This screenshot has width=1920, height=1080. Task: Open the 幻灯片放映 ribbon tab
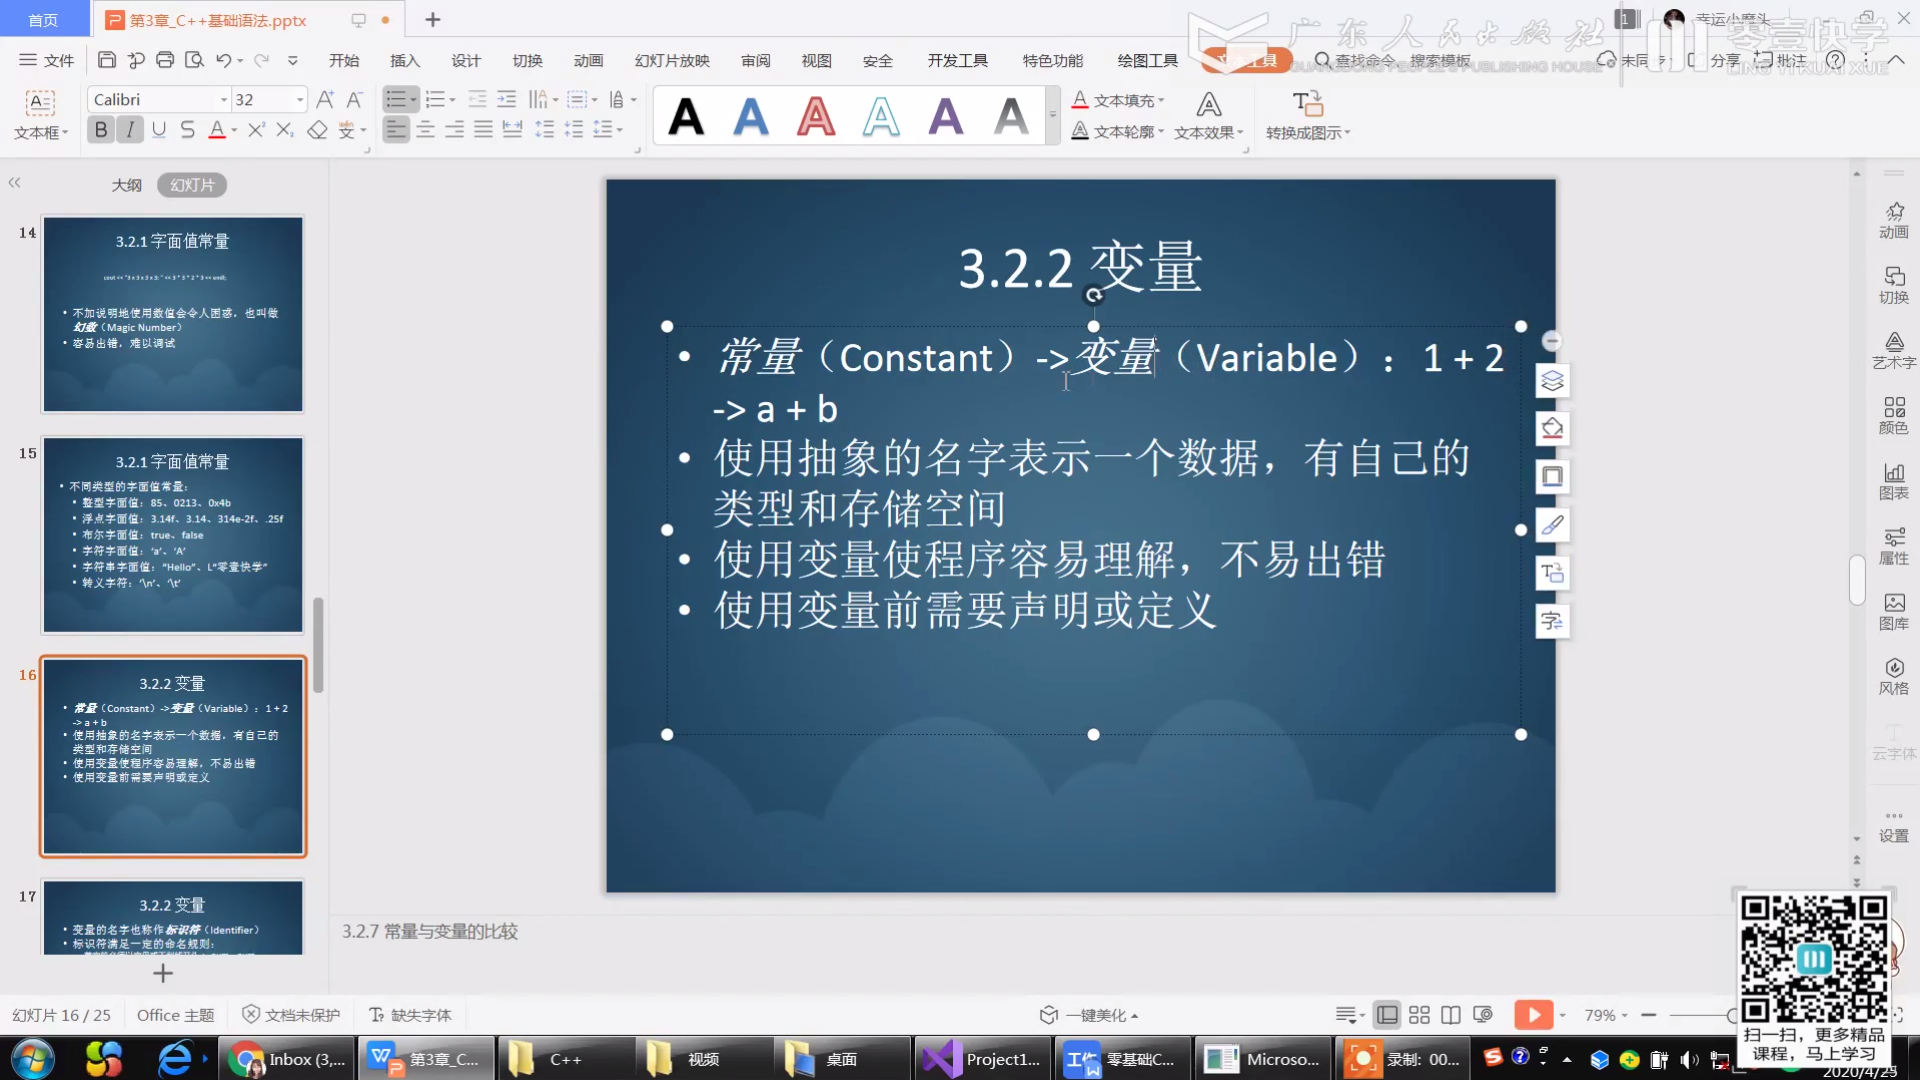[672, 60]
